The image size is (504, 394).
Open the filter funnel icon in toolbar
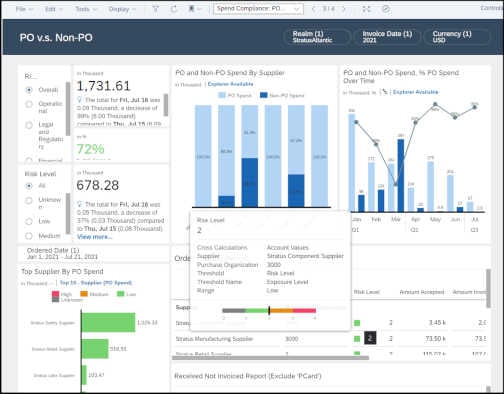[x=155, y=9]
